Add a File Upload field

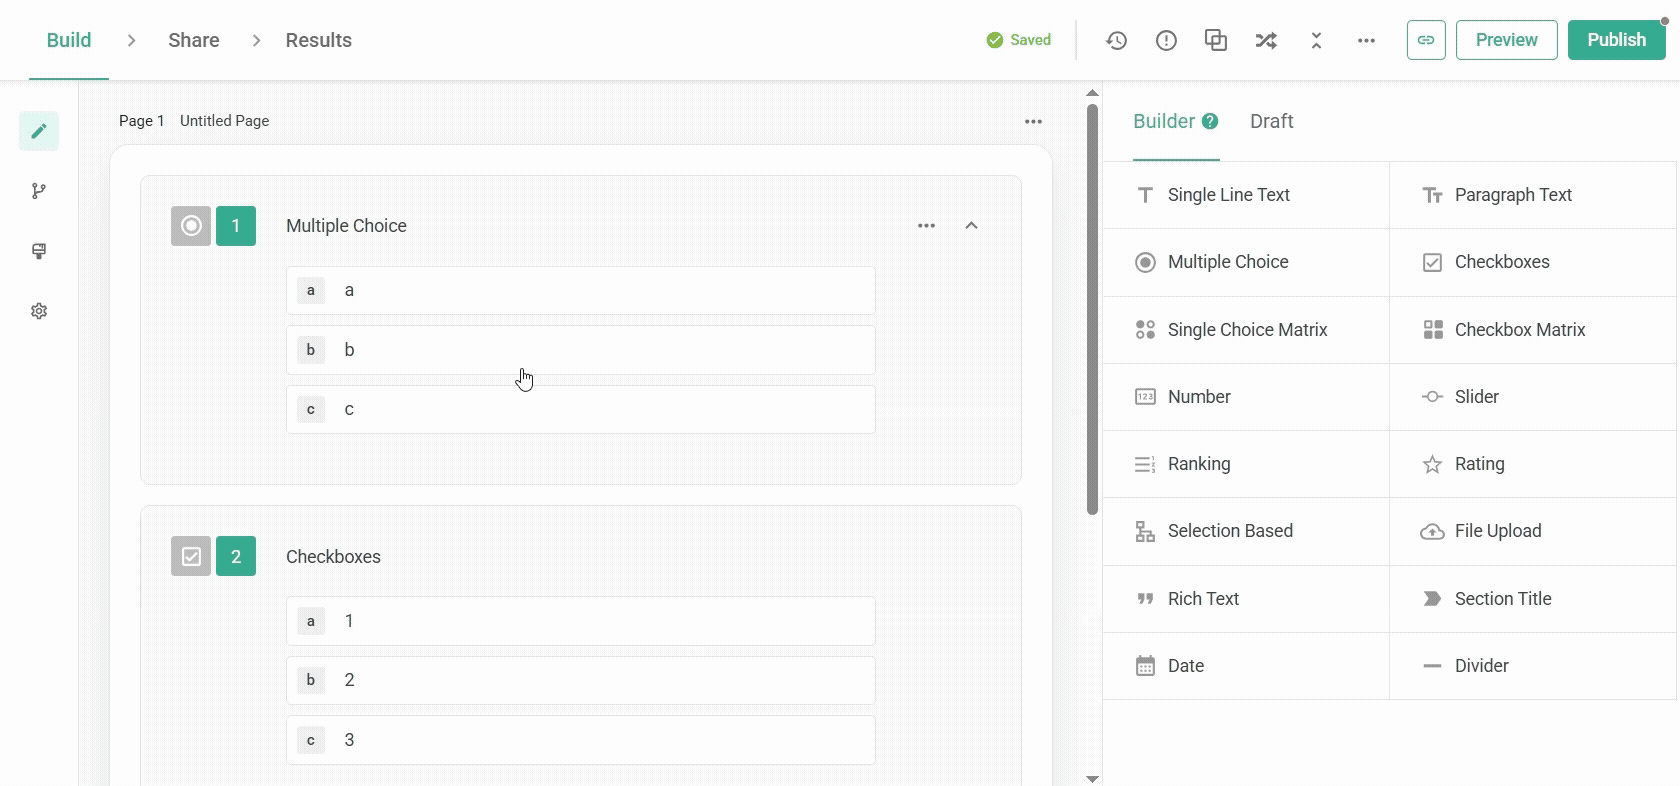coord(1533,531)
